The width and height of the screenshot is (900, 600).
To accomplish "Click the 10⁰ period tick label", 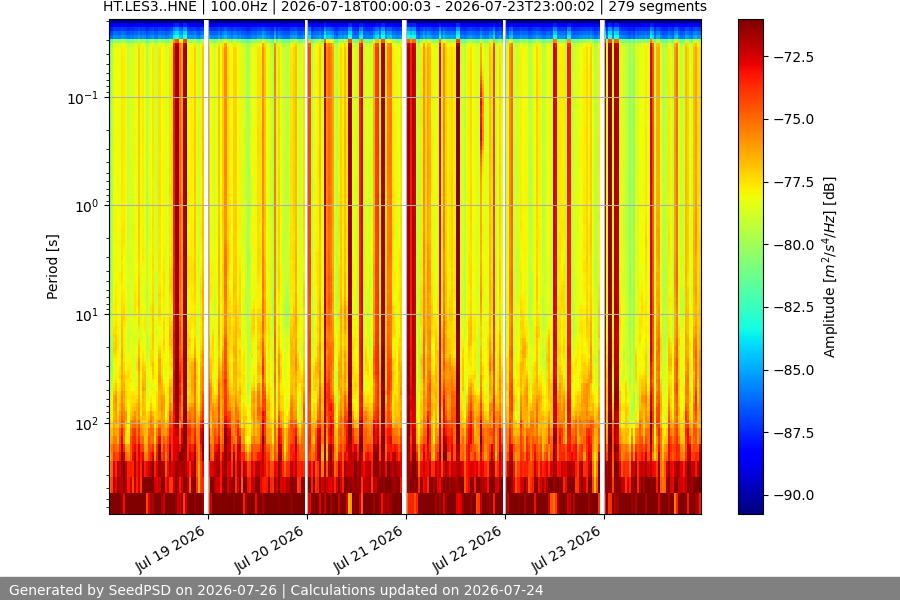I will [86, 206].
